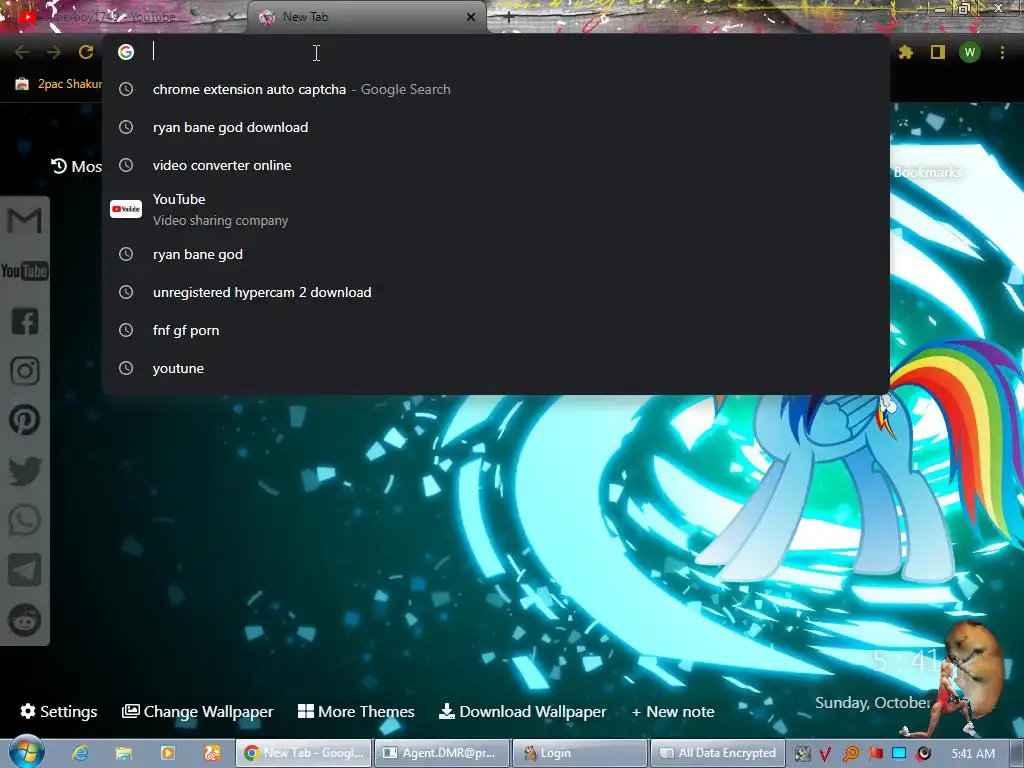Image resolution: width=1024 pixels, height=768 pixels.
Task: Select suggestion 'chrome extension auto captcha'
Action: (496, 89)
